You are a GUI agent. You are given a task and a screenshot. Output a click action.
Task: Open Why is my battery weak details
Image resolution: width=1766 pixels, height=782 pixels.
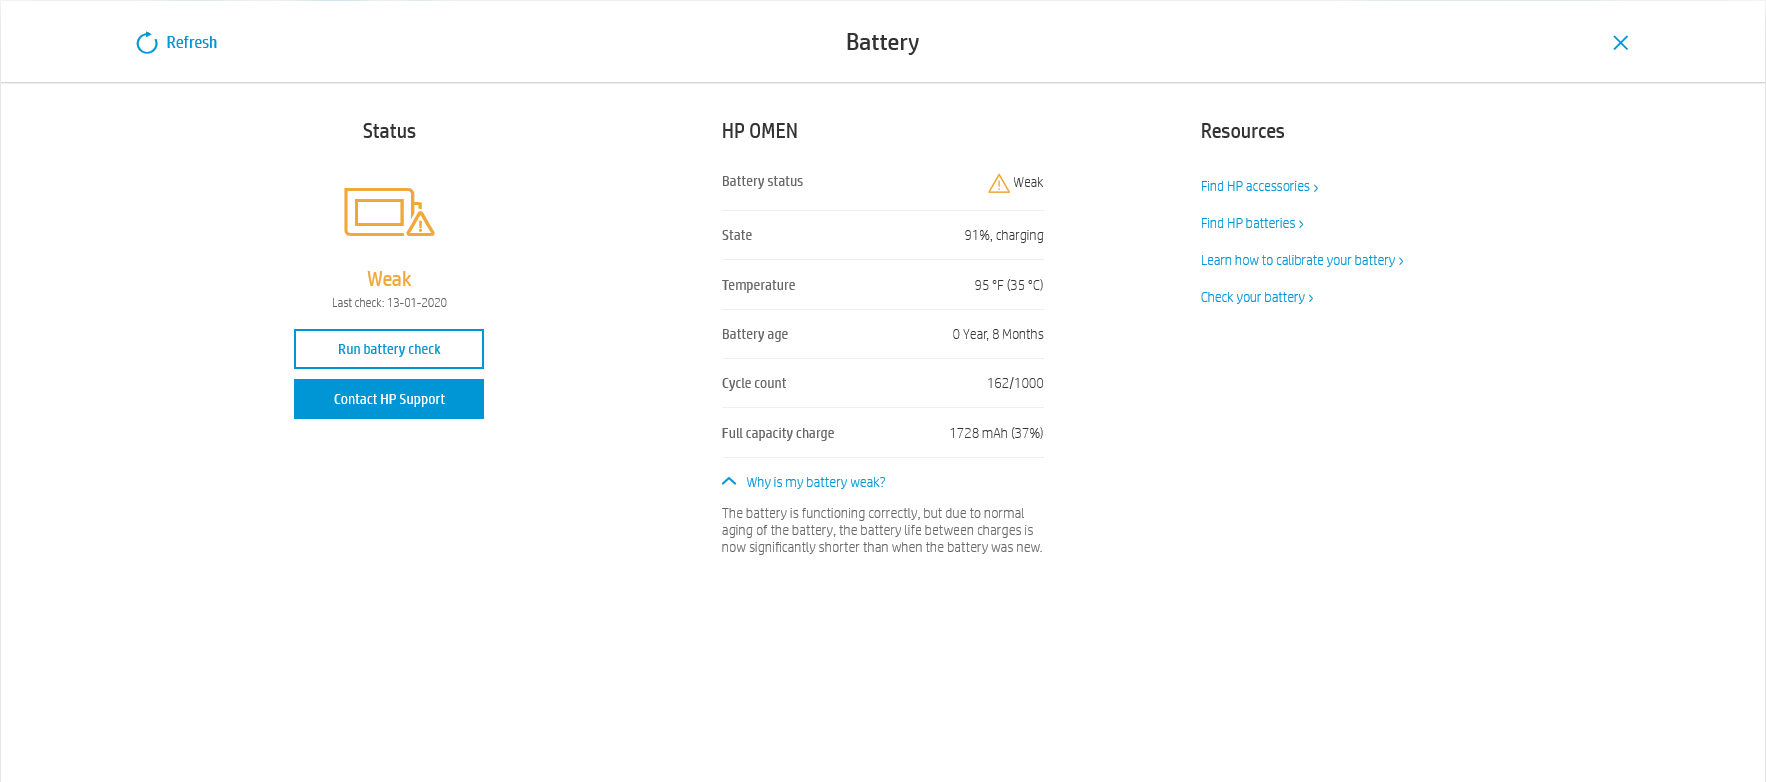coord(815,482)
